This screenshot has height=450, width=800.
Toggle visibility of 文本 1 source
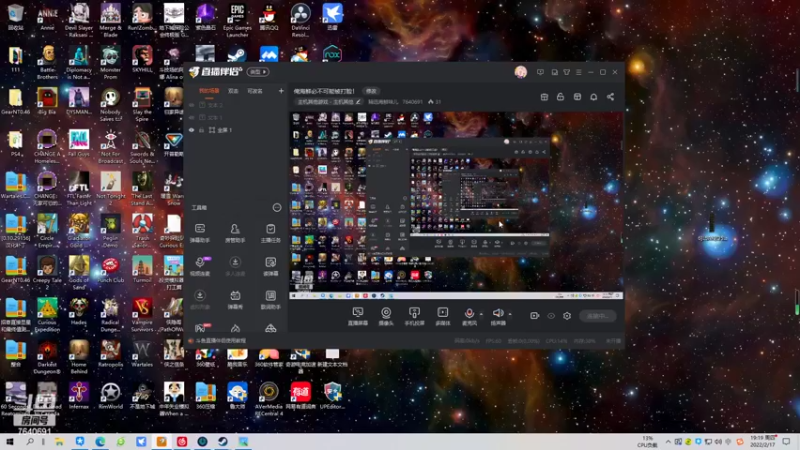[x=192, y=118]
